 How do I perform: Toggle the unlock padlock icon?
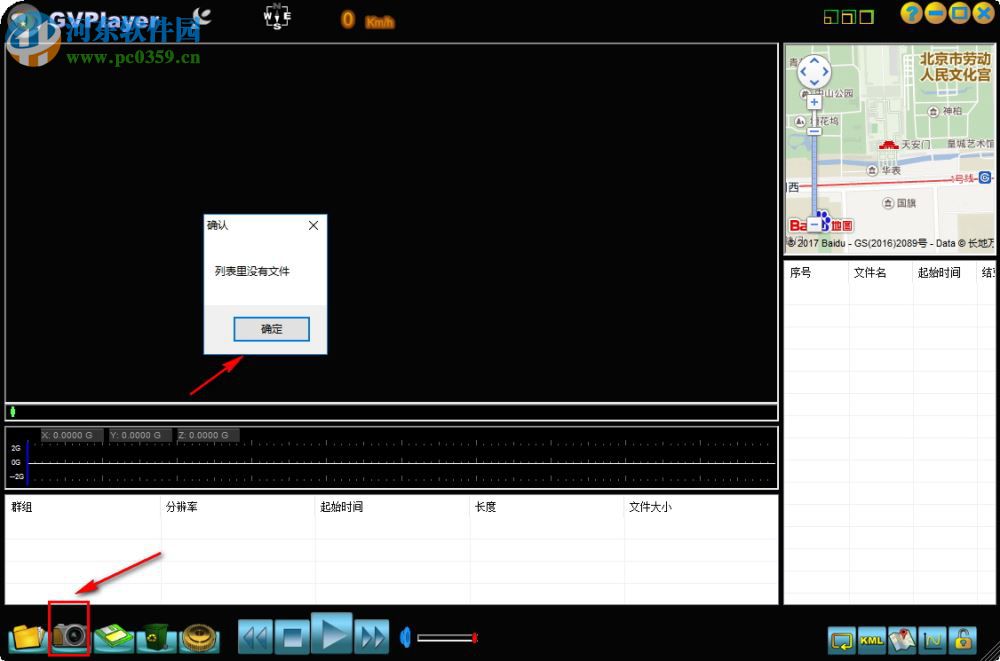point(963,640)
